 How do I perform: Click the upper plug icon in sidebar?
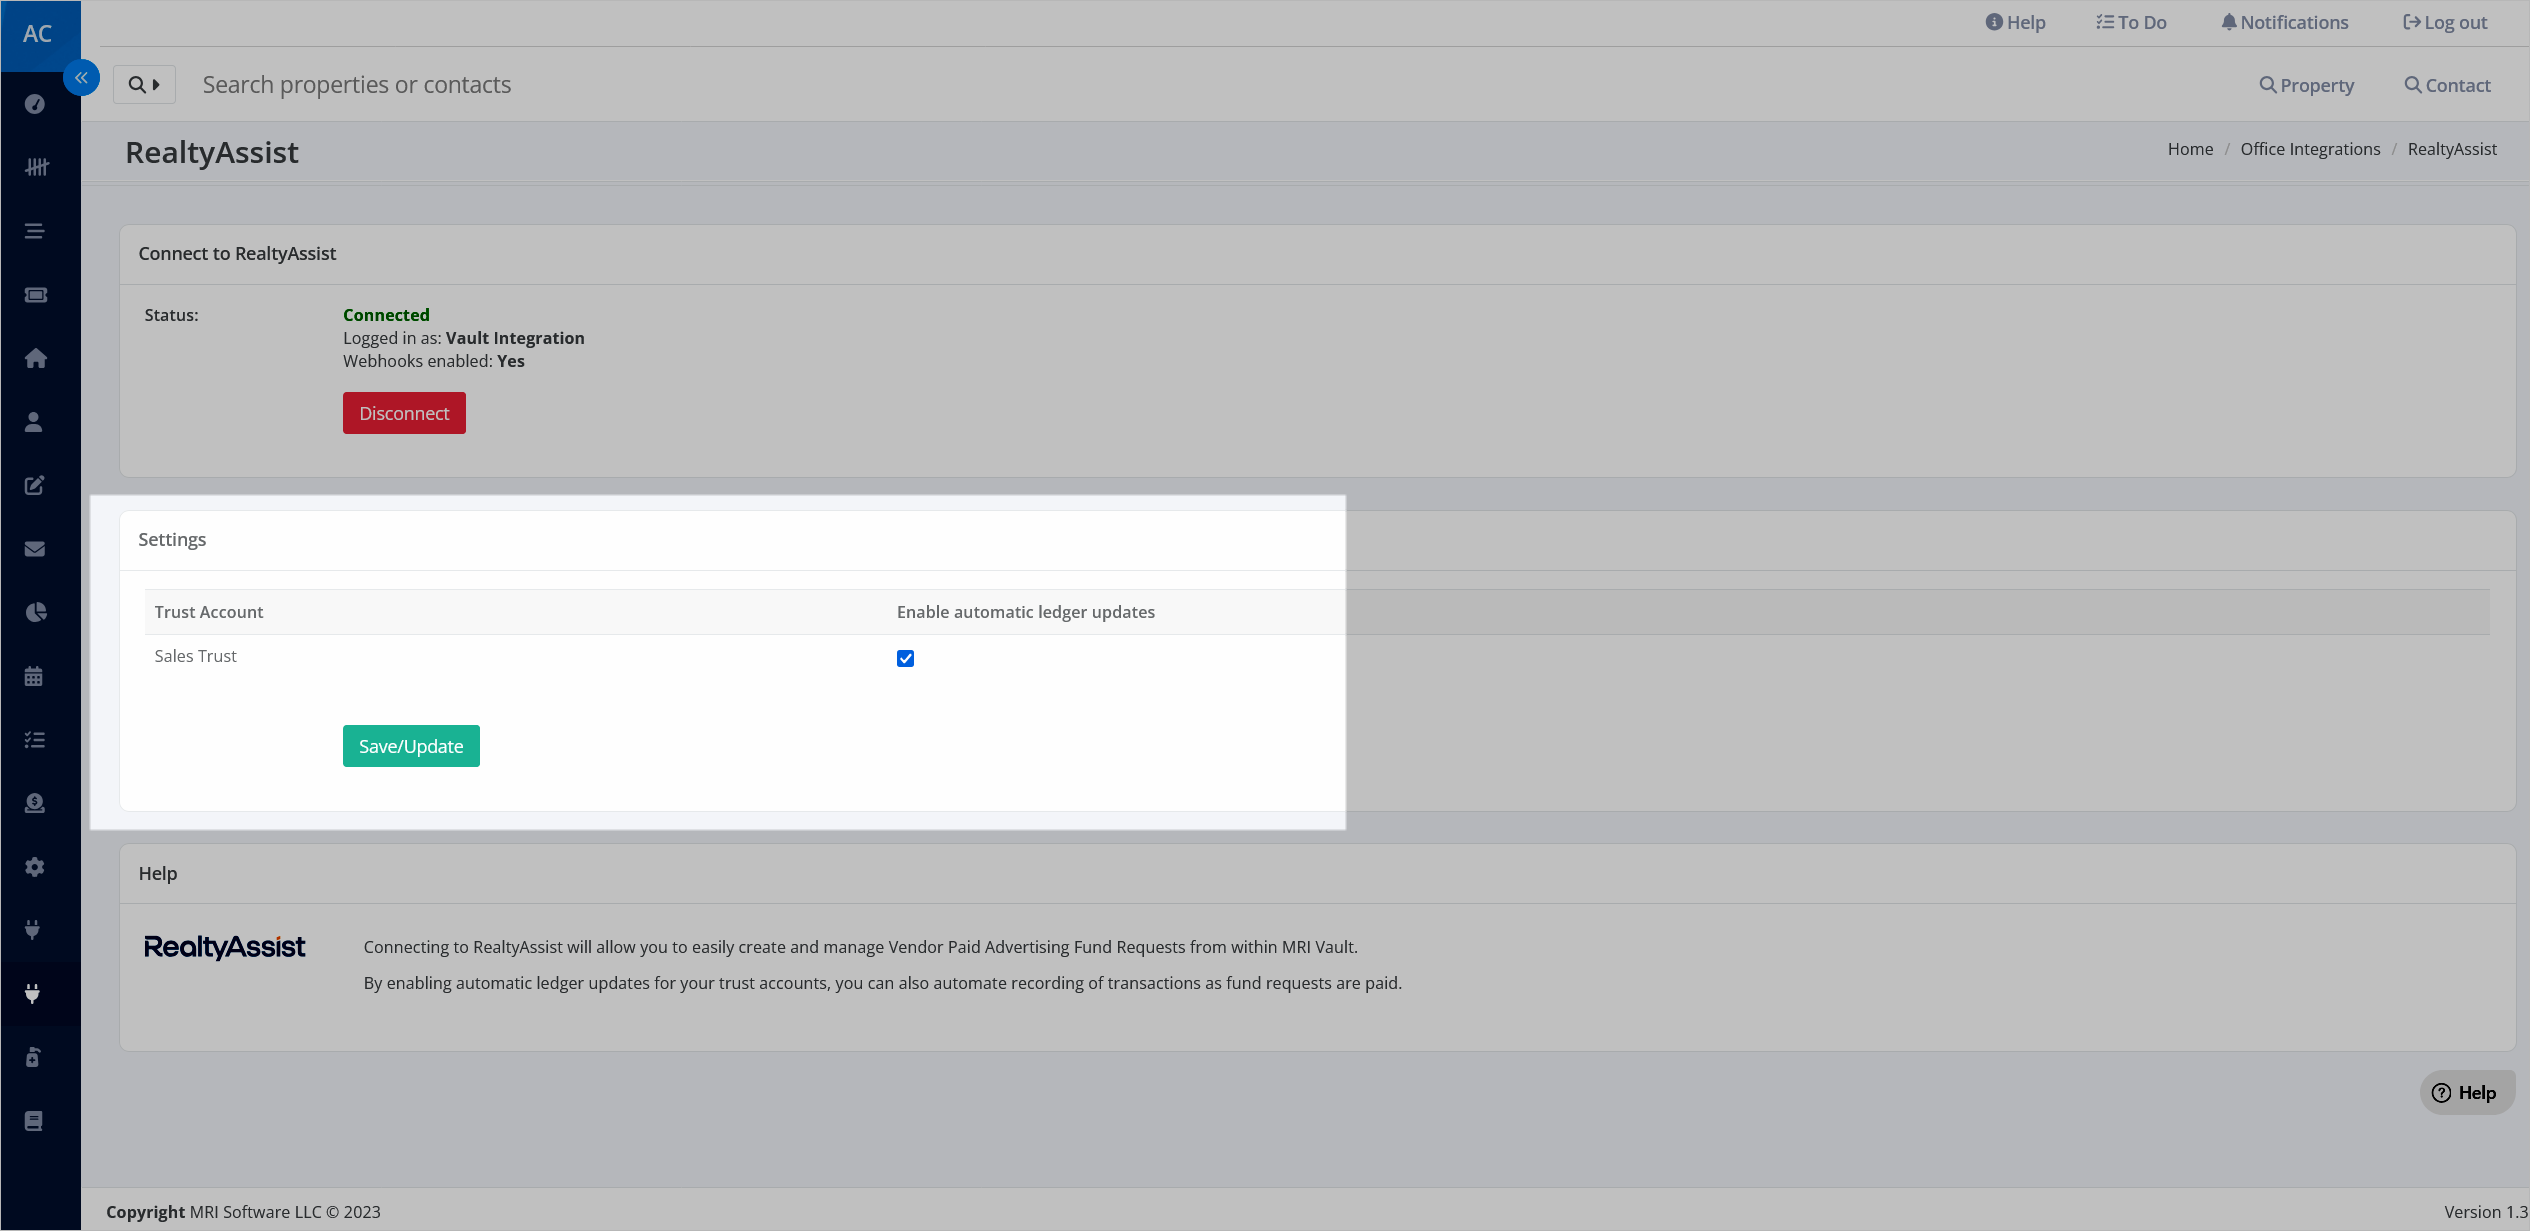point(33,930)
